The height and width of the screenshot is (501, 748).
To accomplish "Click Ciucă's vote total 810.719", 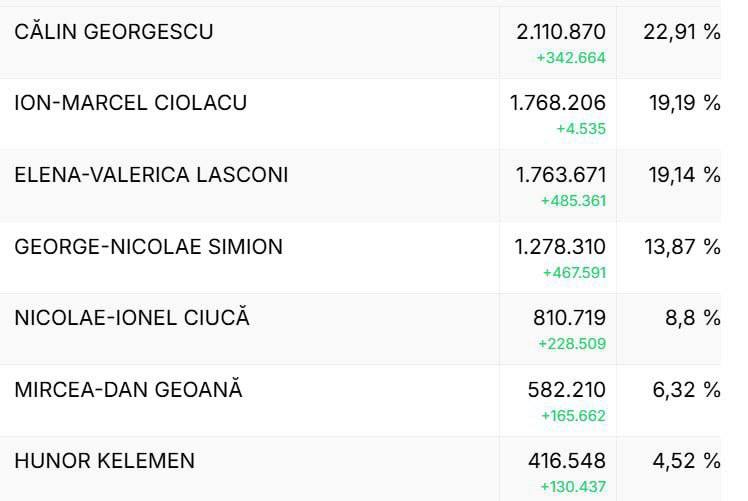I will [x=569, y=318].
